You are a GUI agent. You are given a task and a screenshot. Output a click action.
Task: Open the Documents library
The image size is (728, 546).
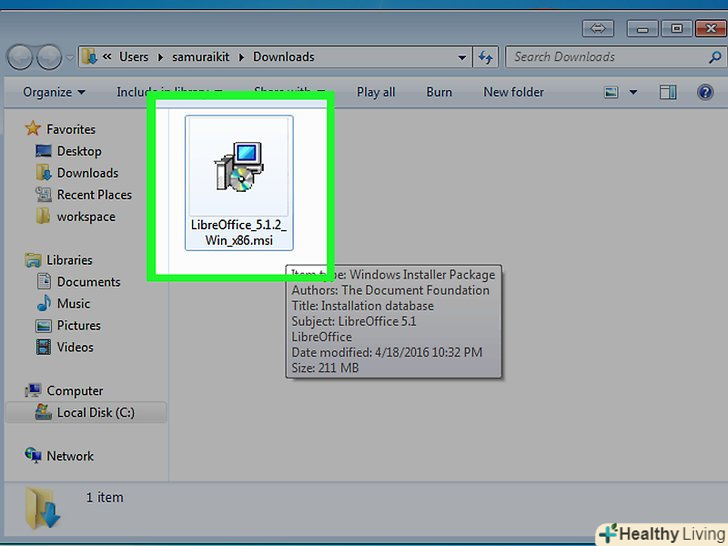point(88,282)
